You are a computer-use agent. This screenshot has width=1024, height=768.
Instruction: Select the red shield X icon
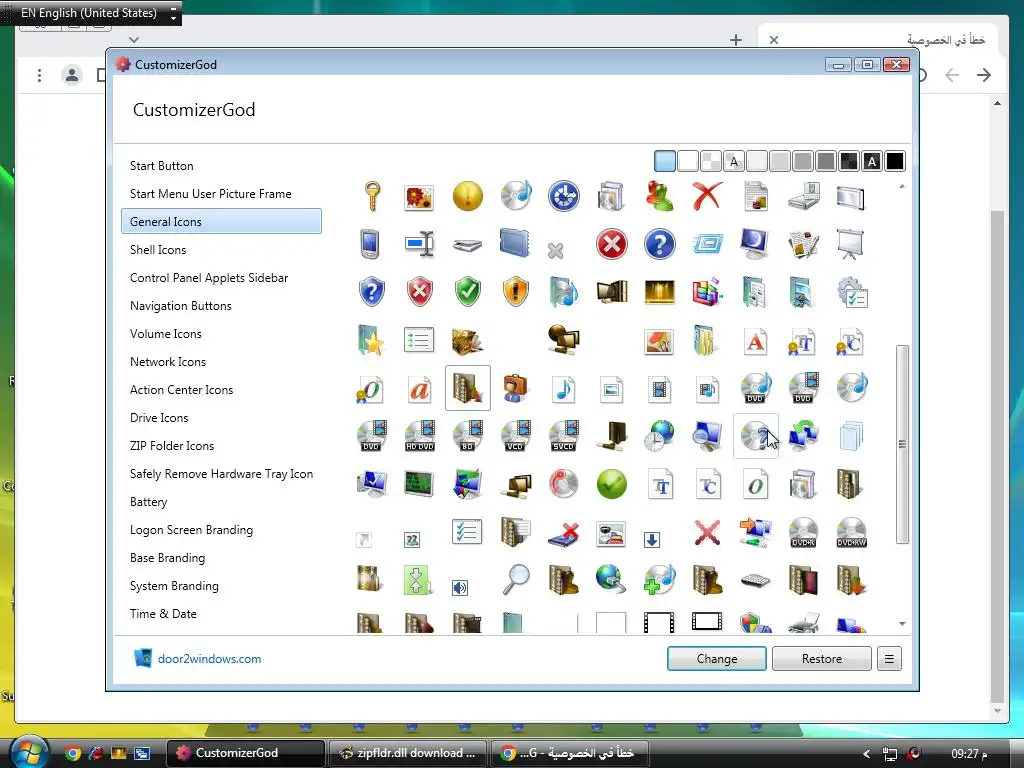[419, 292]
